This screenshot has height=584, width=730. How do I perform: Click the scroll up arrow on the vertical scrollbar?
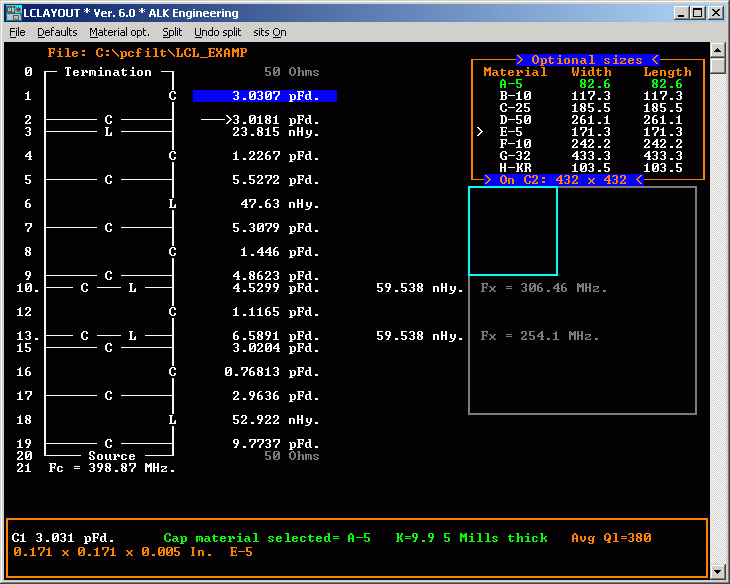717,50
